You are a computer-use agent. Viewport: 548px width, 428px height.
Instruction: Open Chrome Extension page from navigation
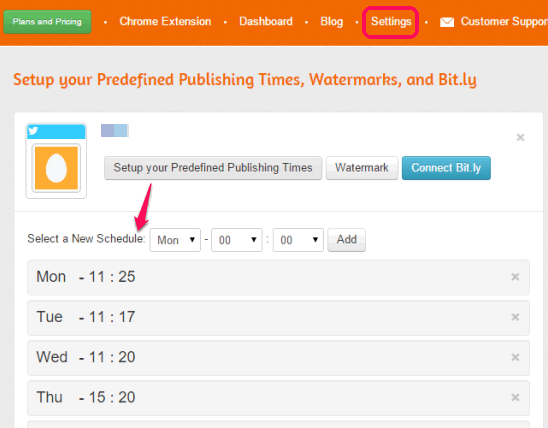[165, 21]
